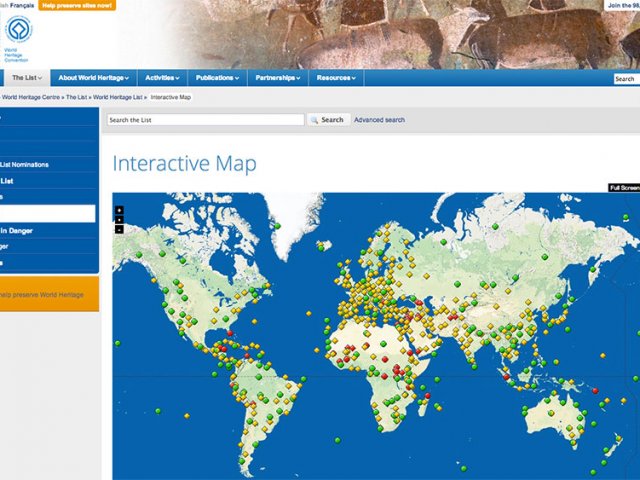Select the green marker in northern central Siberia
640x480 pixels.
[495, 226]
